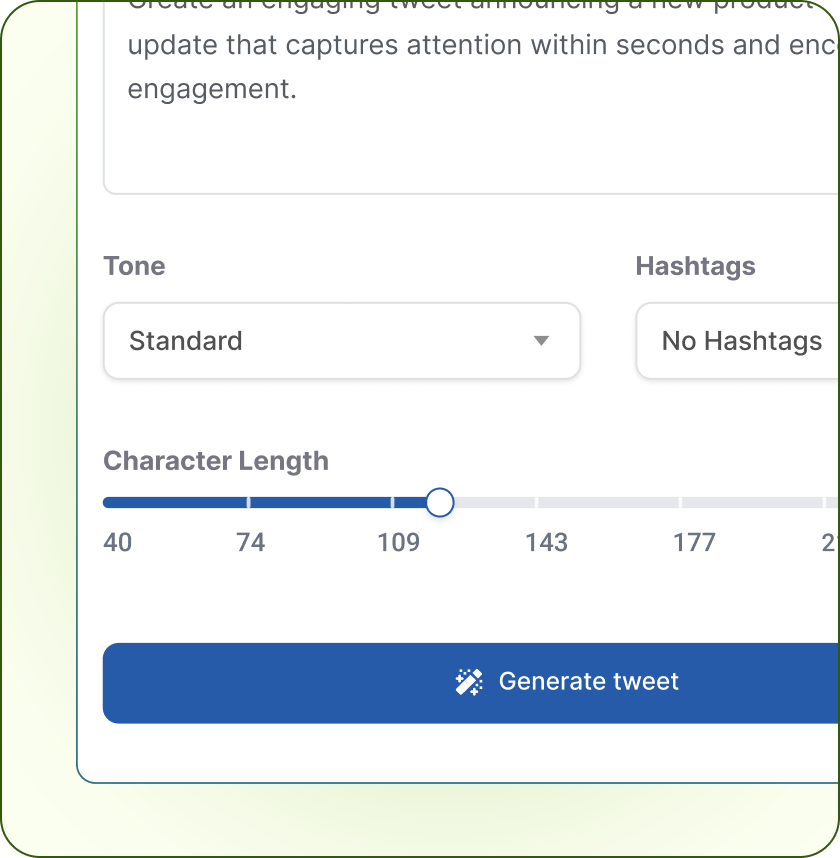Image resolution: width=840 pixels, height=858 pixels.
Task: Expand the No Hashtags dropdown
Action: [740, 341]
